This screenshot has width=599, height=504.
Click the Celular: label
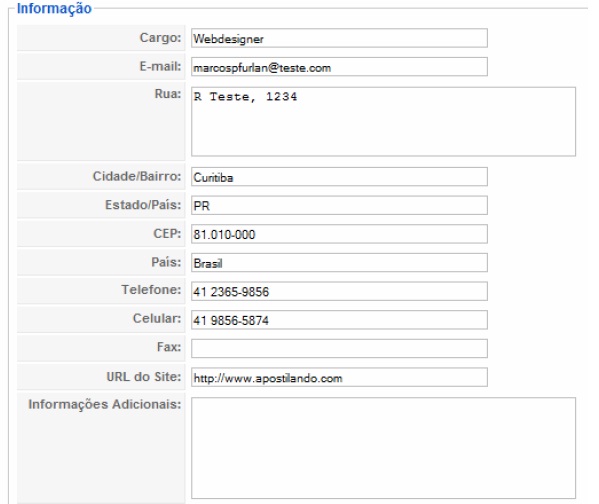157,318
